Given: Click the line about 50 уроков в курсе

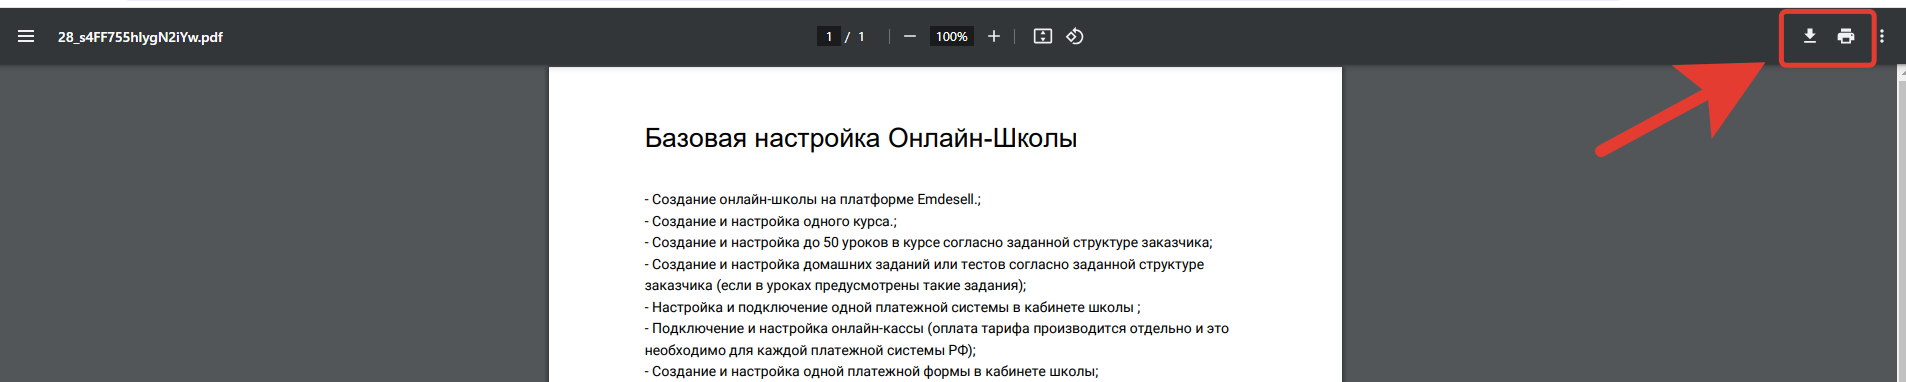Looking at the screenshot, I should [928, 243].
